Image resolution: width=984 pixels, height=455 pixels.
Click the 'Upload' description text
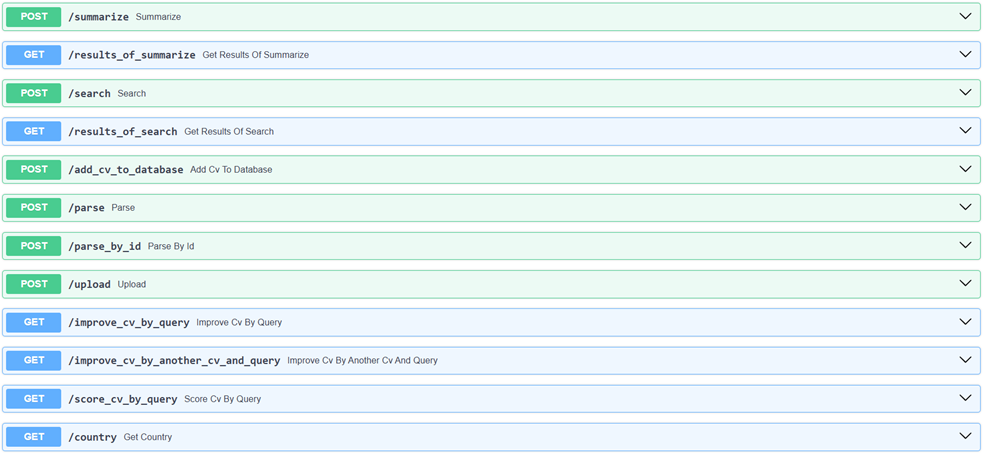point(132,284)
